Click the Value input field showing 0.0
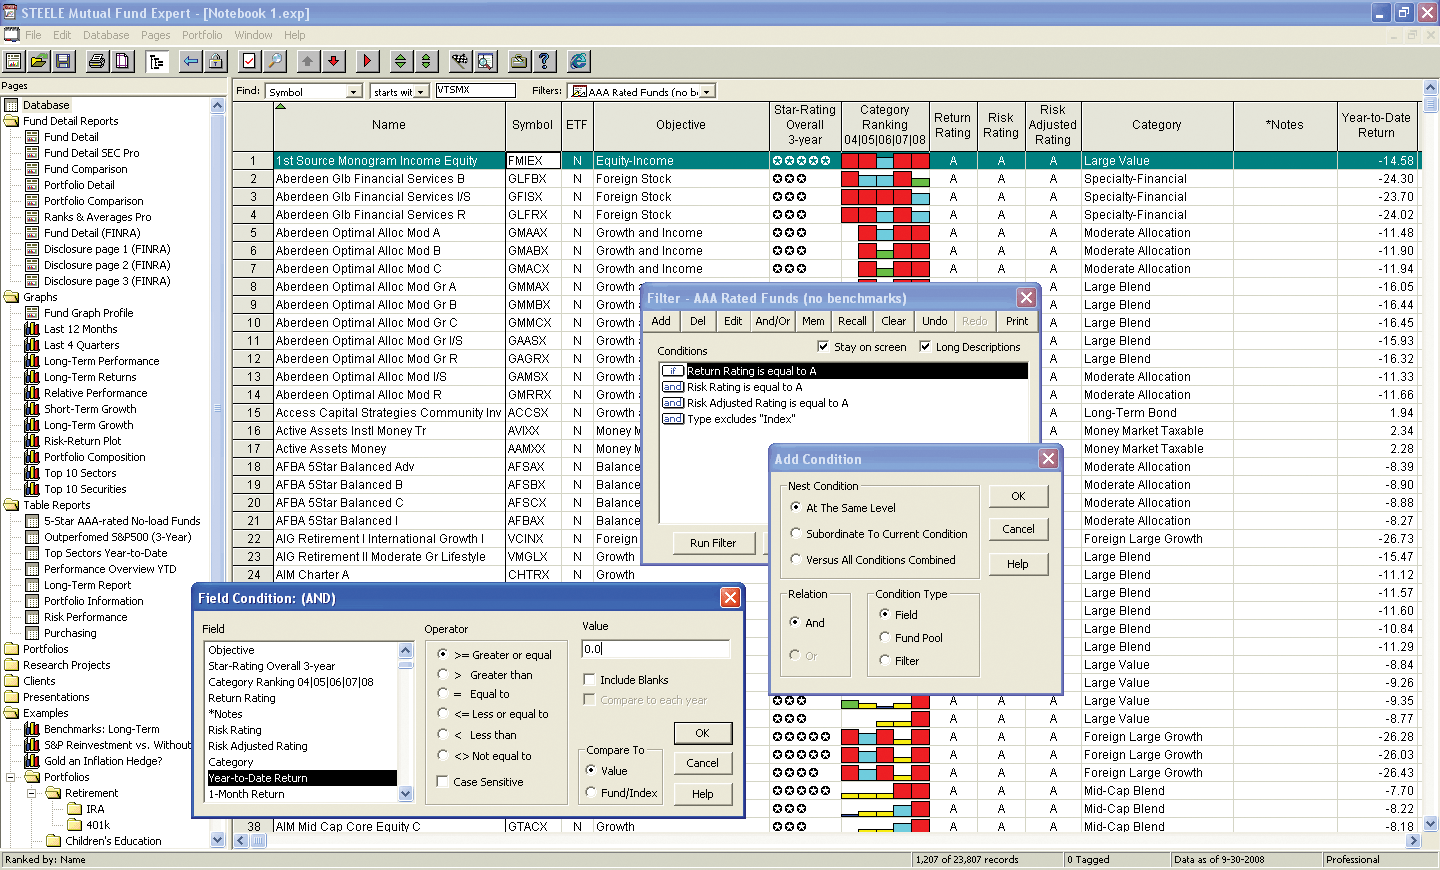Viewport: 1440px width, 870px height. tap(656, 649)
